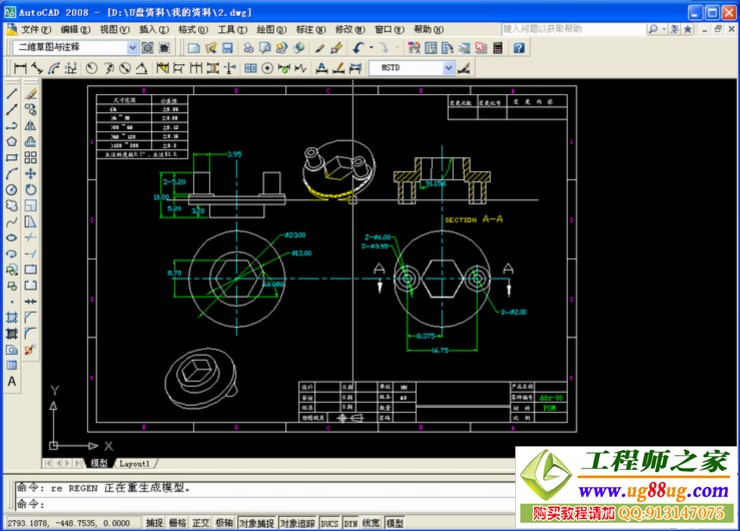Open the 格式(O) menu
The image size is (740, 531).
tap(193, 29)
